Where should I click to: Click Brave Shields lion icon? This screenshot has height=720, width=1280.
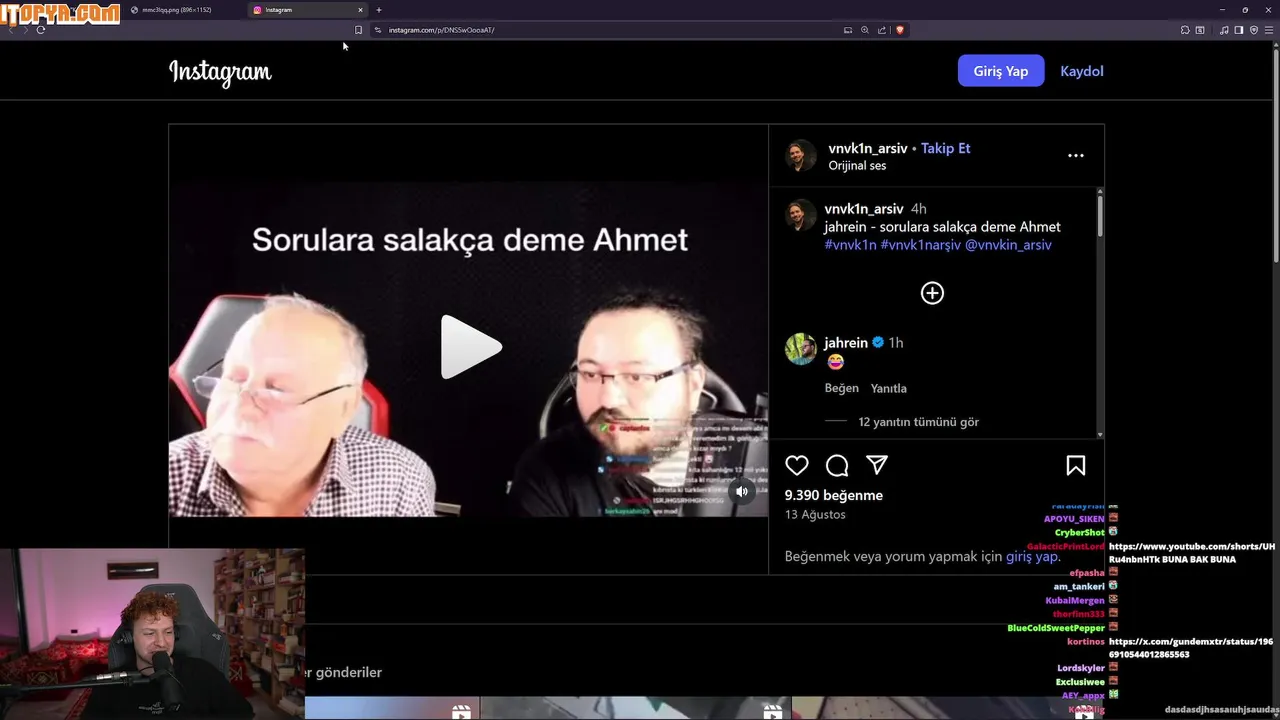click(x=900, y=30)
